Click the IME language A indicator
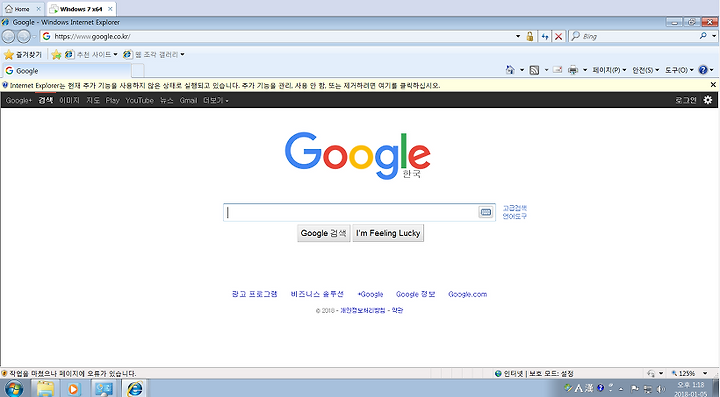720x397 pixels. [579, 388]
